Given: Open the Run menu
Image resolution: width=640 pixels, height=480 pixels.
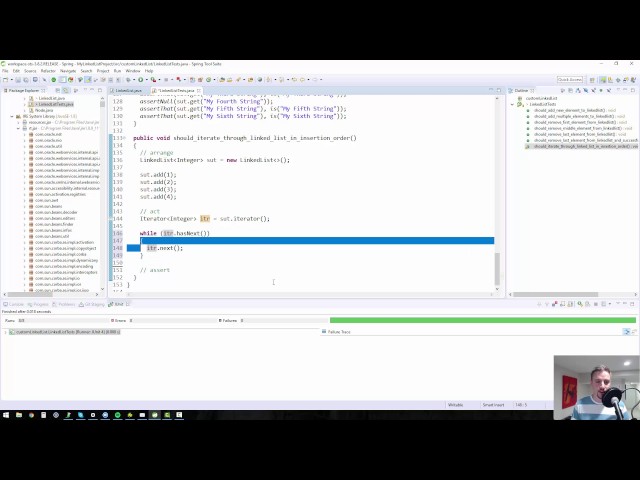Looking at the screenshot, I should click(x=117, y=71).
